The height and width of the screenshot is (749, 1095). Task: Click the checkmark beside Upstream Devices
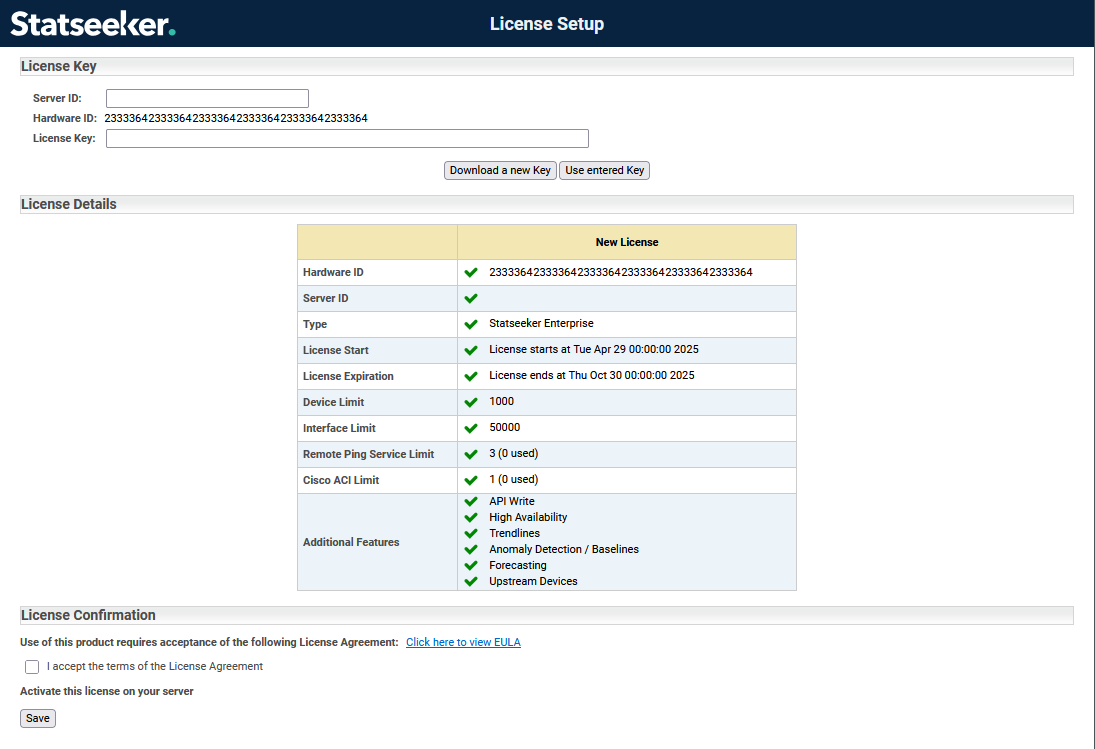coord(471,581)
